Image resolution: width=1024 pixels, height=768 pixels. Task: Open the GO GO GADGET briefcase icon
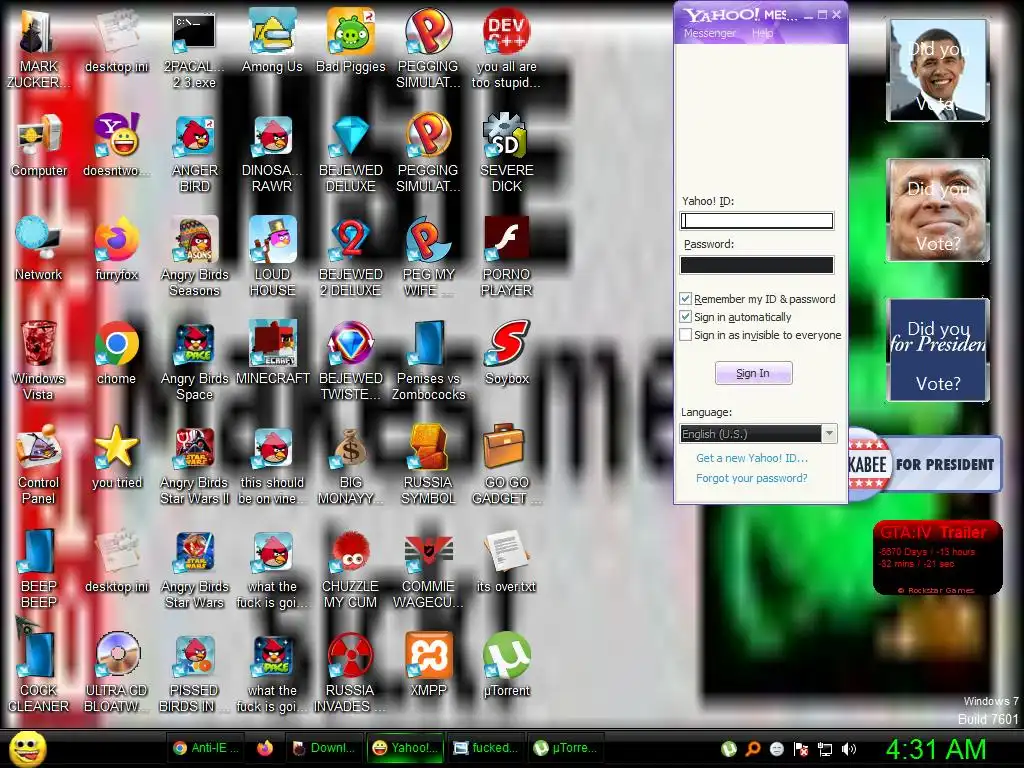pyautogui.click(x=507, y=464)
